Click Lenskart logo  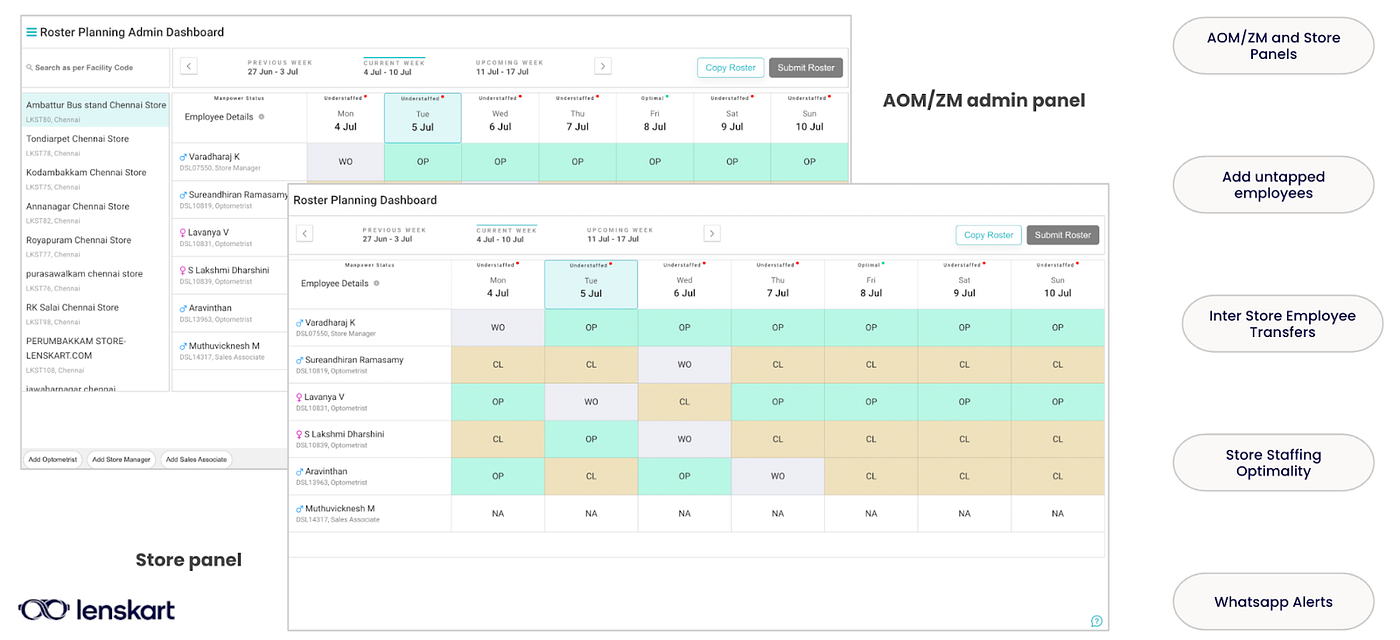96,610
